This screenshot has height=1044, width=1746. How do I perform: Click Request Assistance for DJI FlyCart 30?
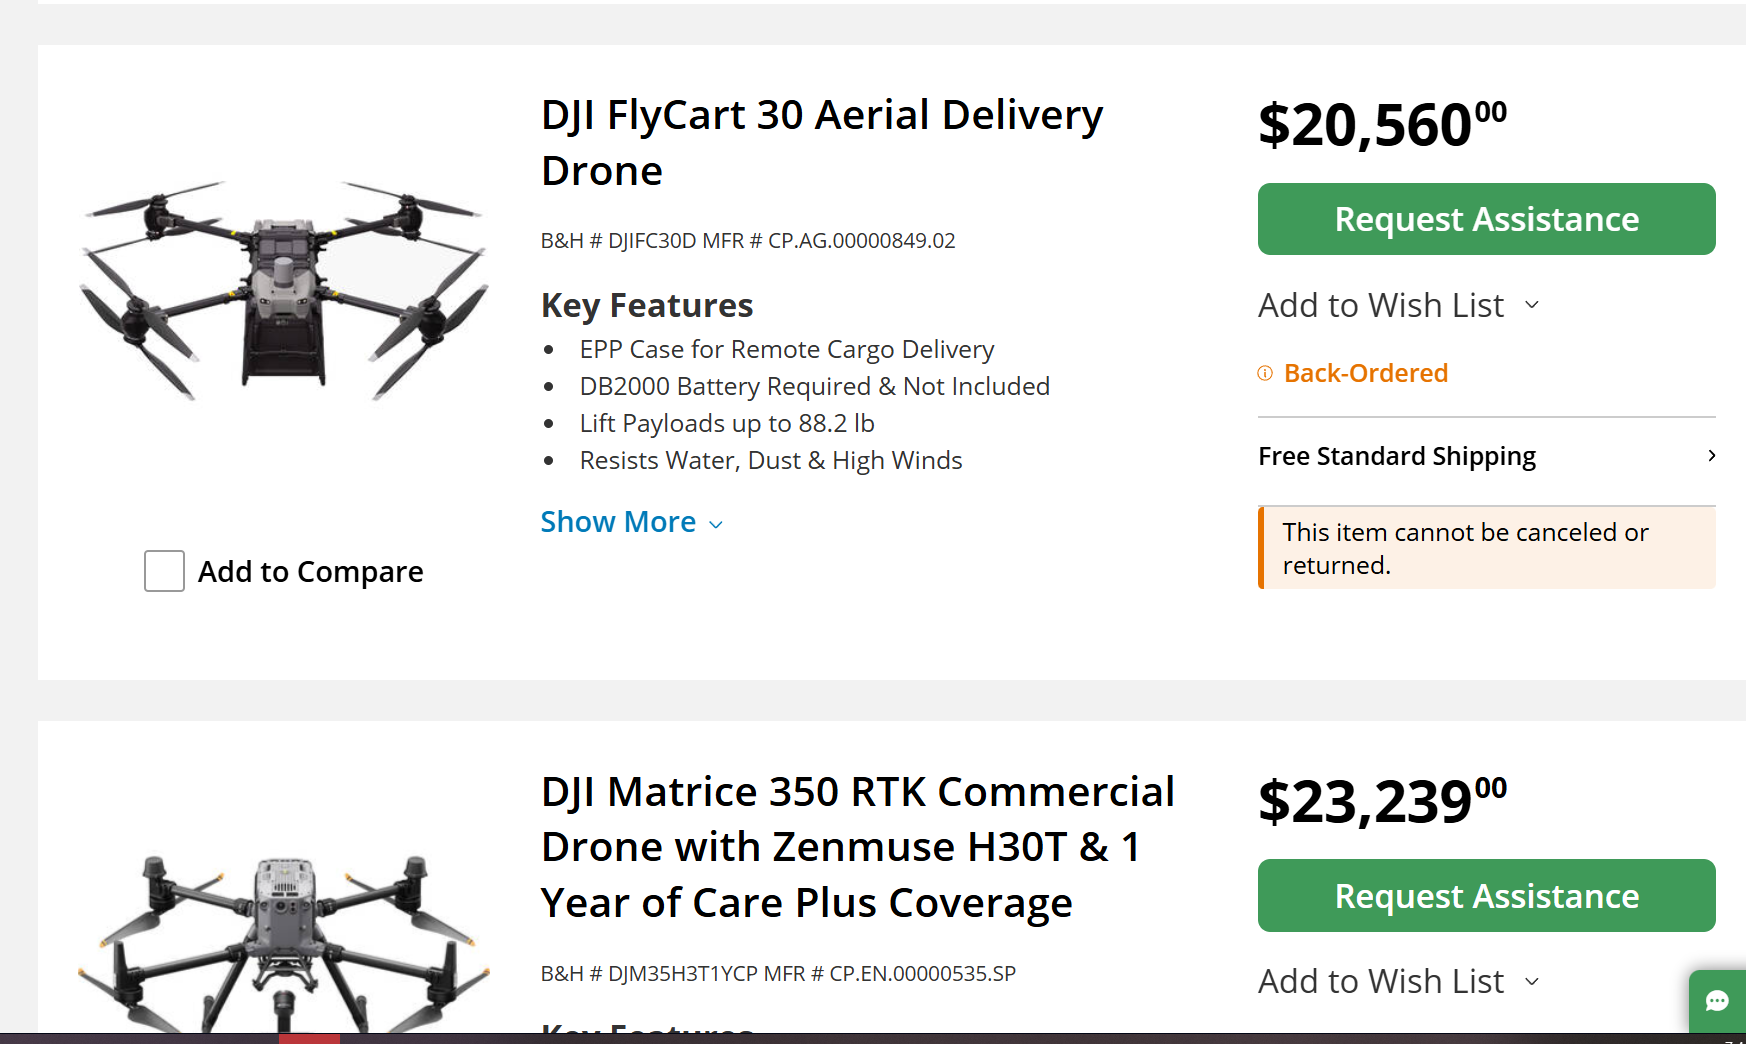pyautogui.click(x=1486, y=219)
